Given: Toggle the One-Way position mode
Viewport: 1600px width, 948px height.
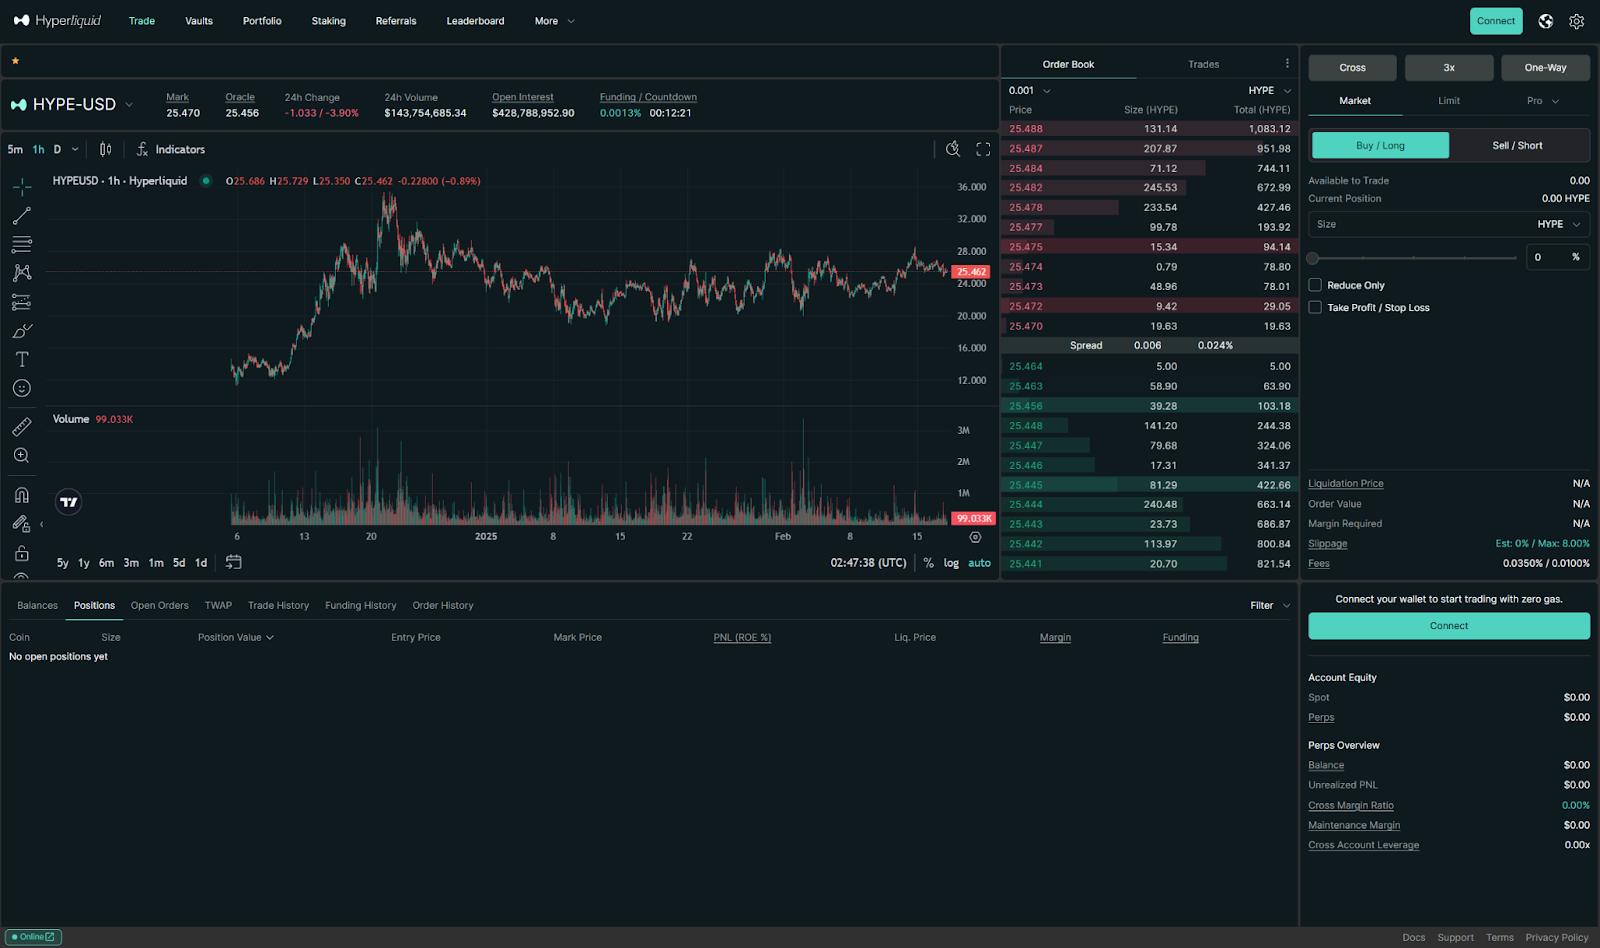Looking at the screenshot, I should 1545,68.
